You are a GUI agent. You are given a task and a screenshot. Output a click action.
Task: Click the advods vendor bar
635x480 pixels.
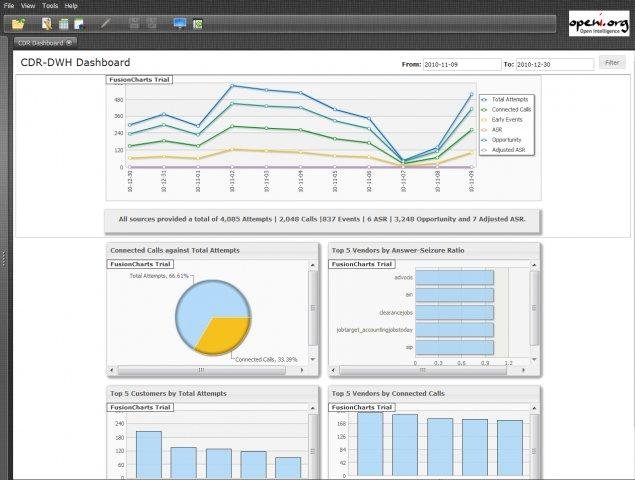pos(454,278)
